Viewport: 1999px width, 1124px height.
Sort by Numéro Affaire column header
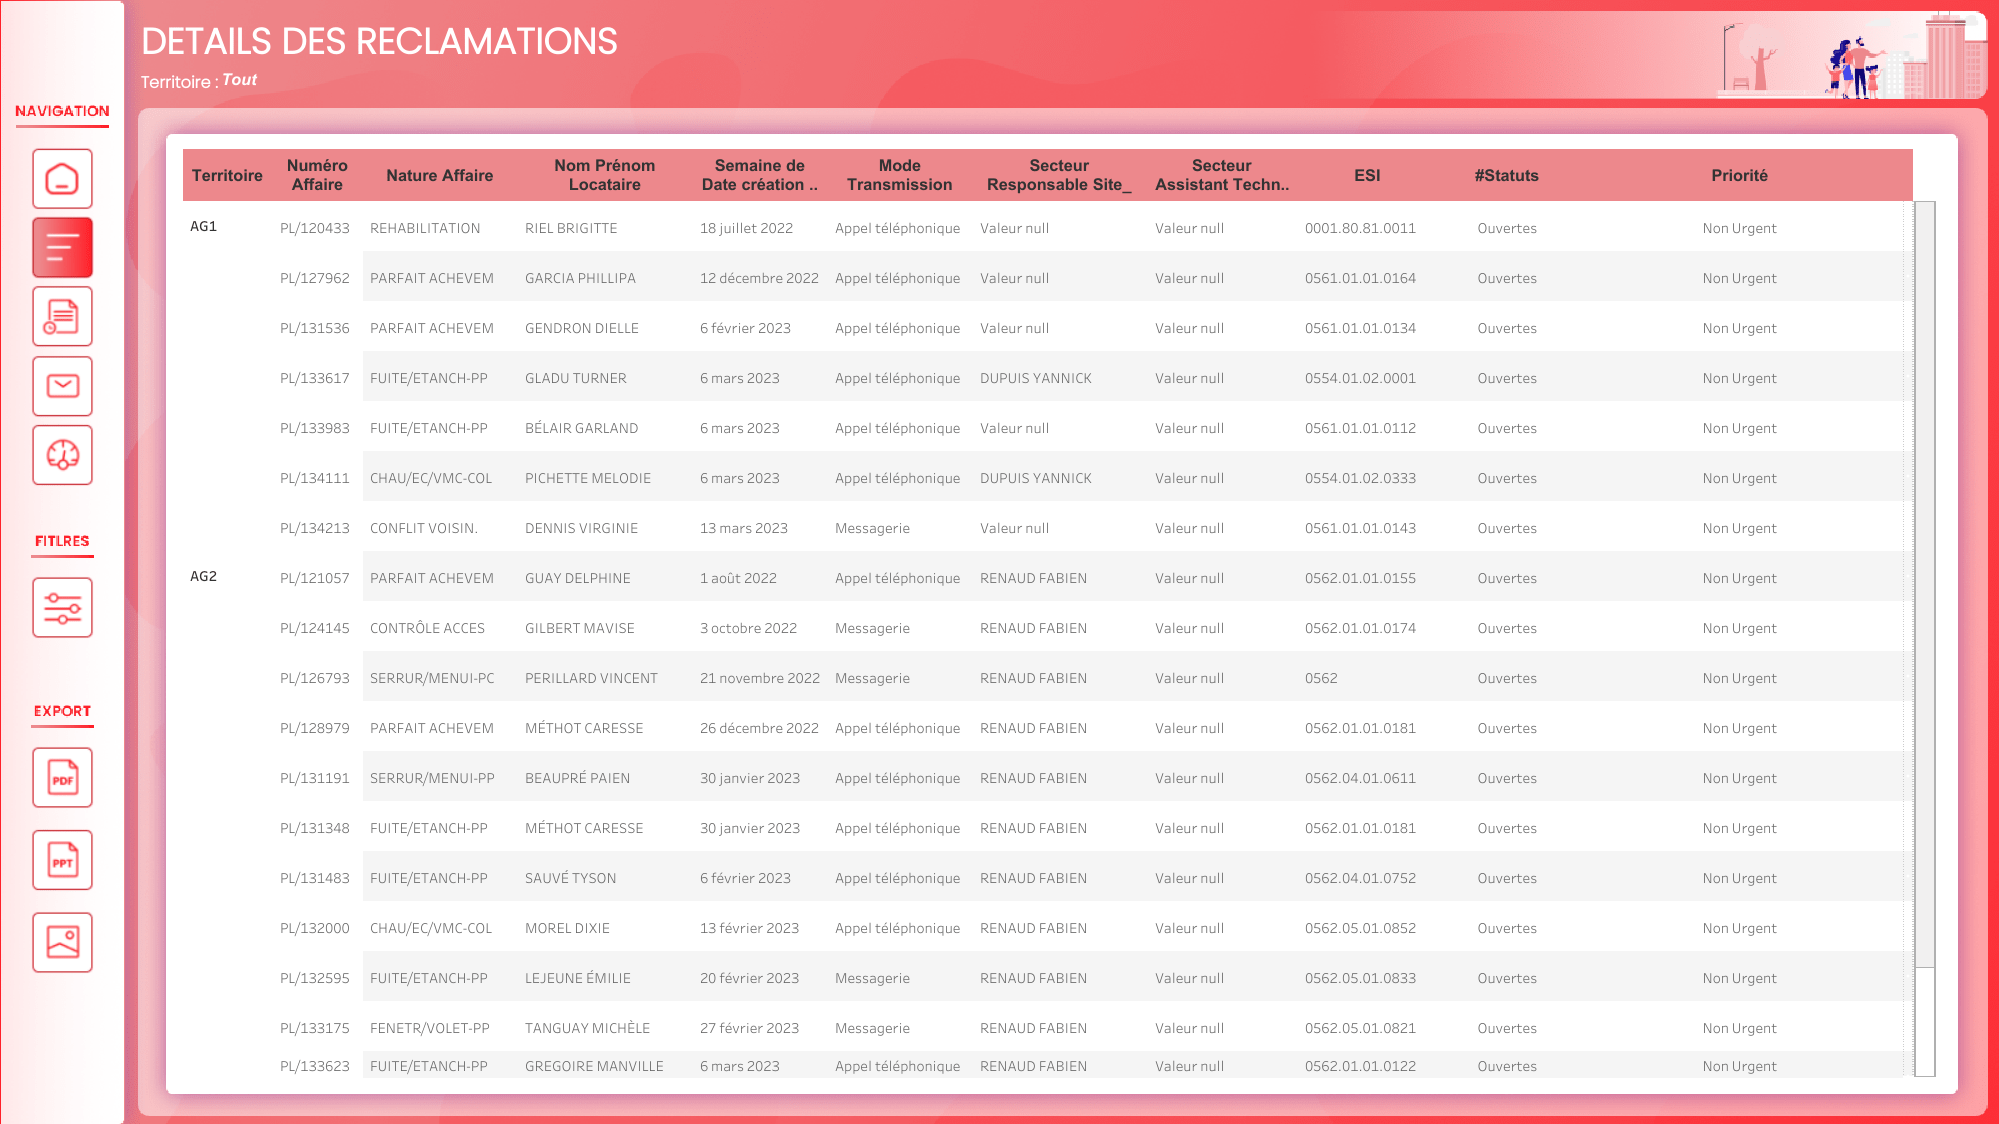(x=317, y=175)
